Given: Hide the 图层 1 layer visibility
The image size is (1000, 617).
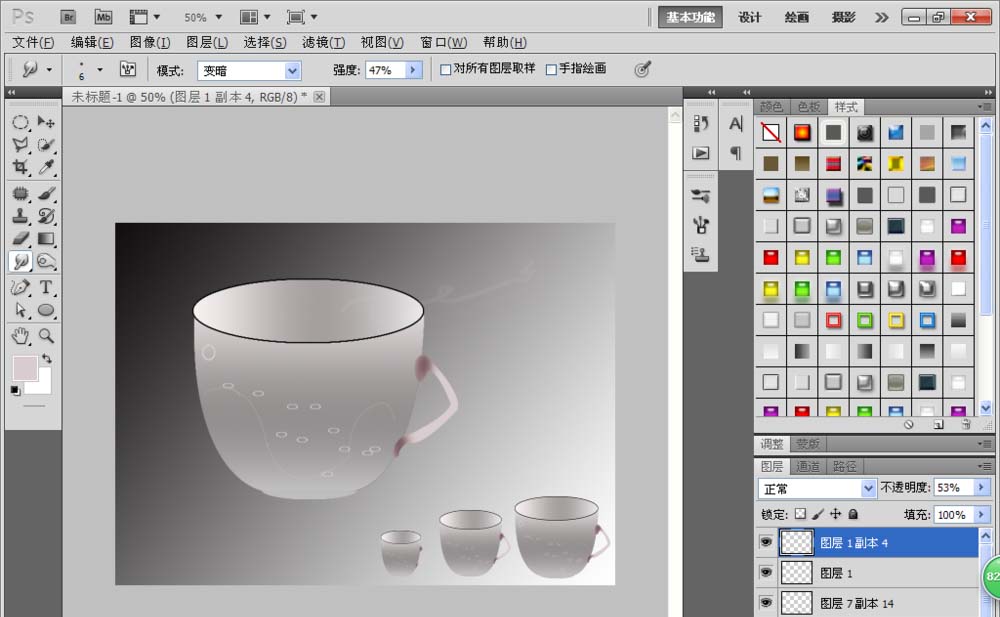Looking at the screenshot, I should click(x=765, y=573).
